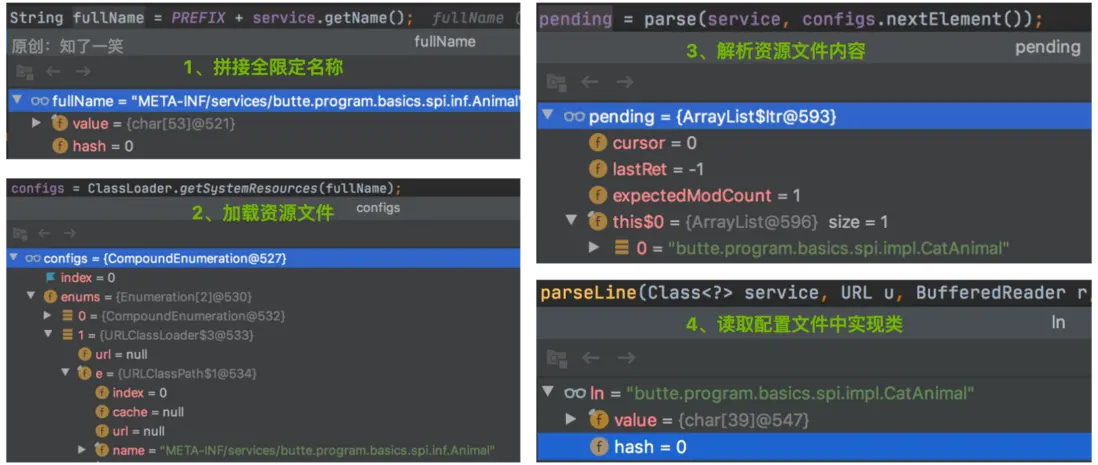Collapse 1 = {URLClassLoader$3@533} node
The image size is (1098, 465).
point(48,335)
